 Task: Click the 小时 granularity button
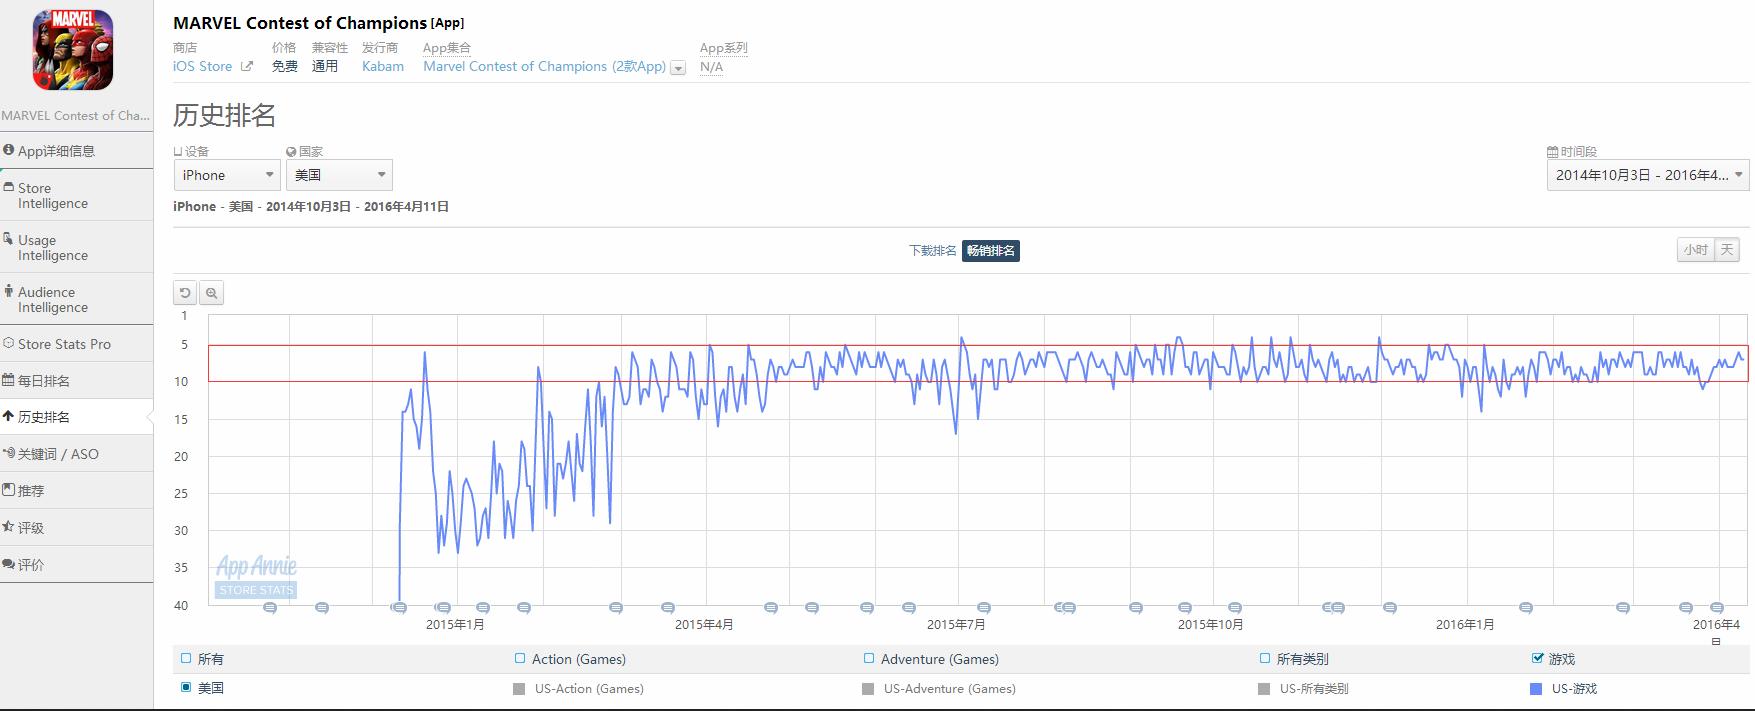(1695, 250)
